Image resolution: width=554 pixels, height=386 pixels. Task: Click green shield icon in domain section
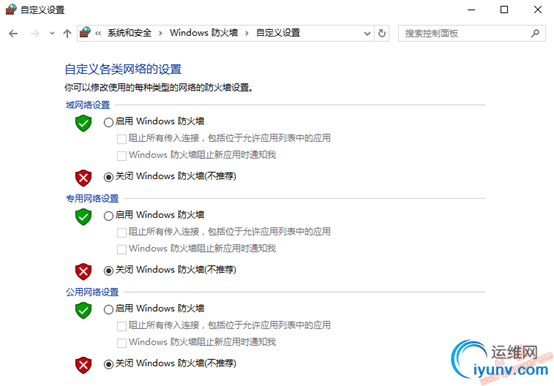point(83,123)
